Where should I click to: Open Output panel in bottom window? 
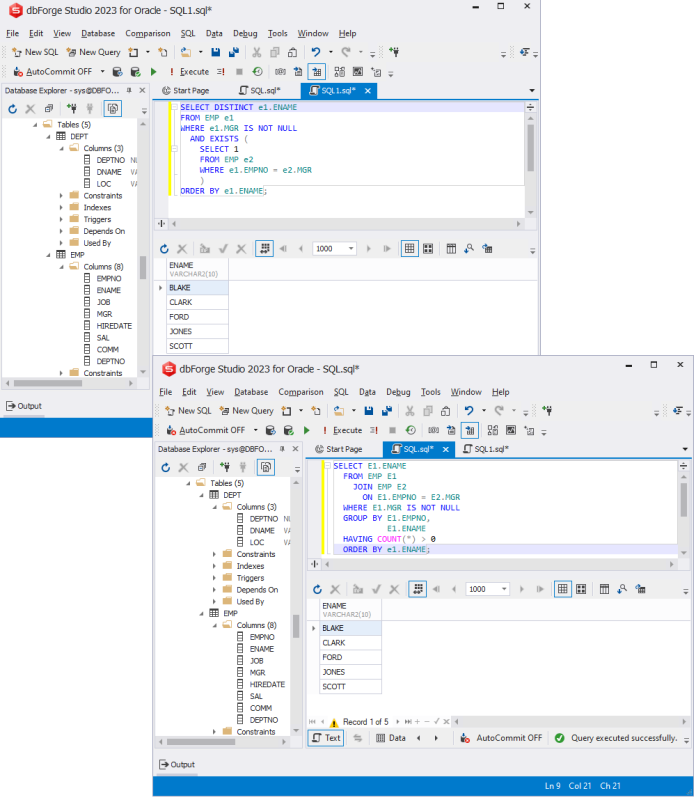[177, 764]
